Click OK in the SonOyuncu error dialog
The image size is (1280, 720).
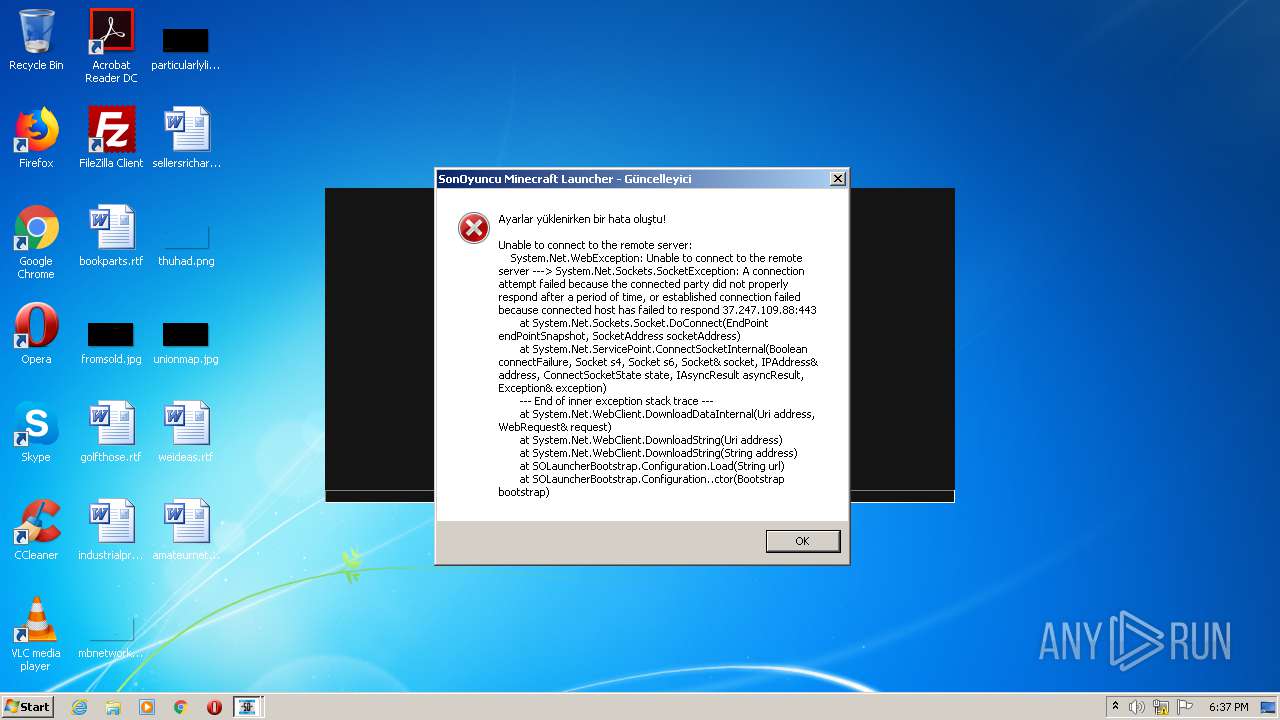tap(803, 541)
